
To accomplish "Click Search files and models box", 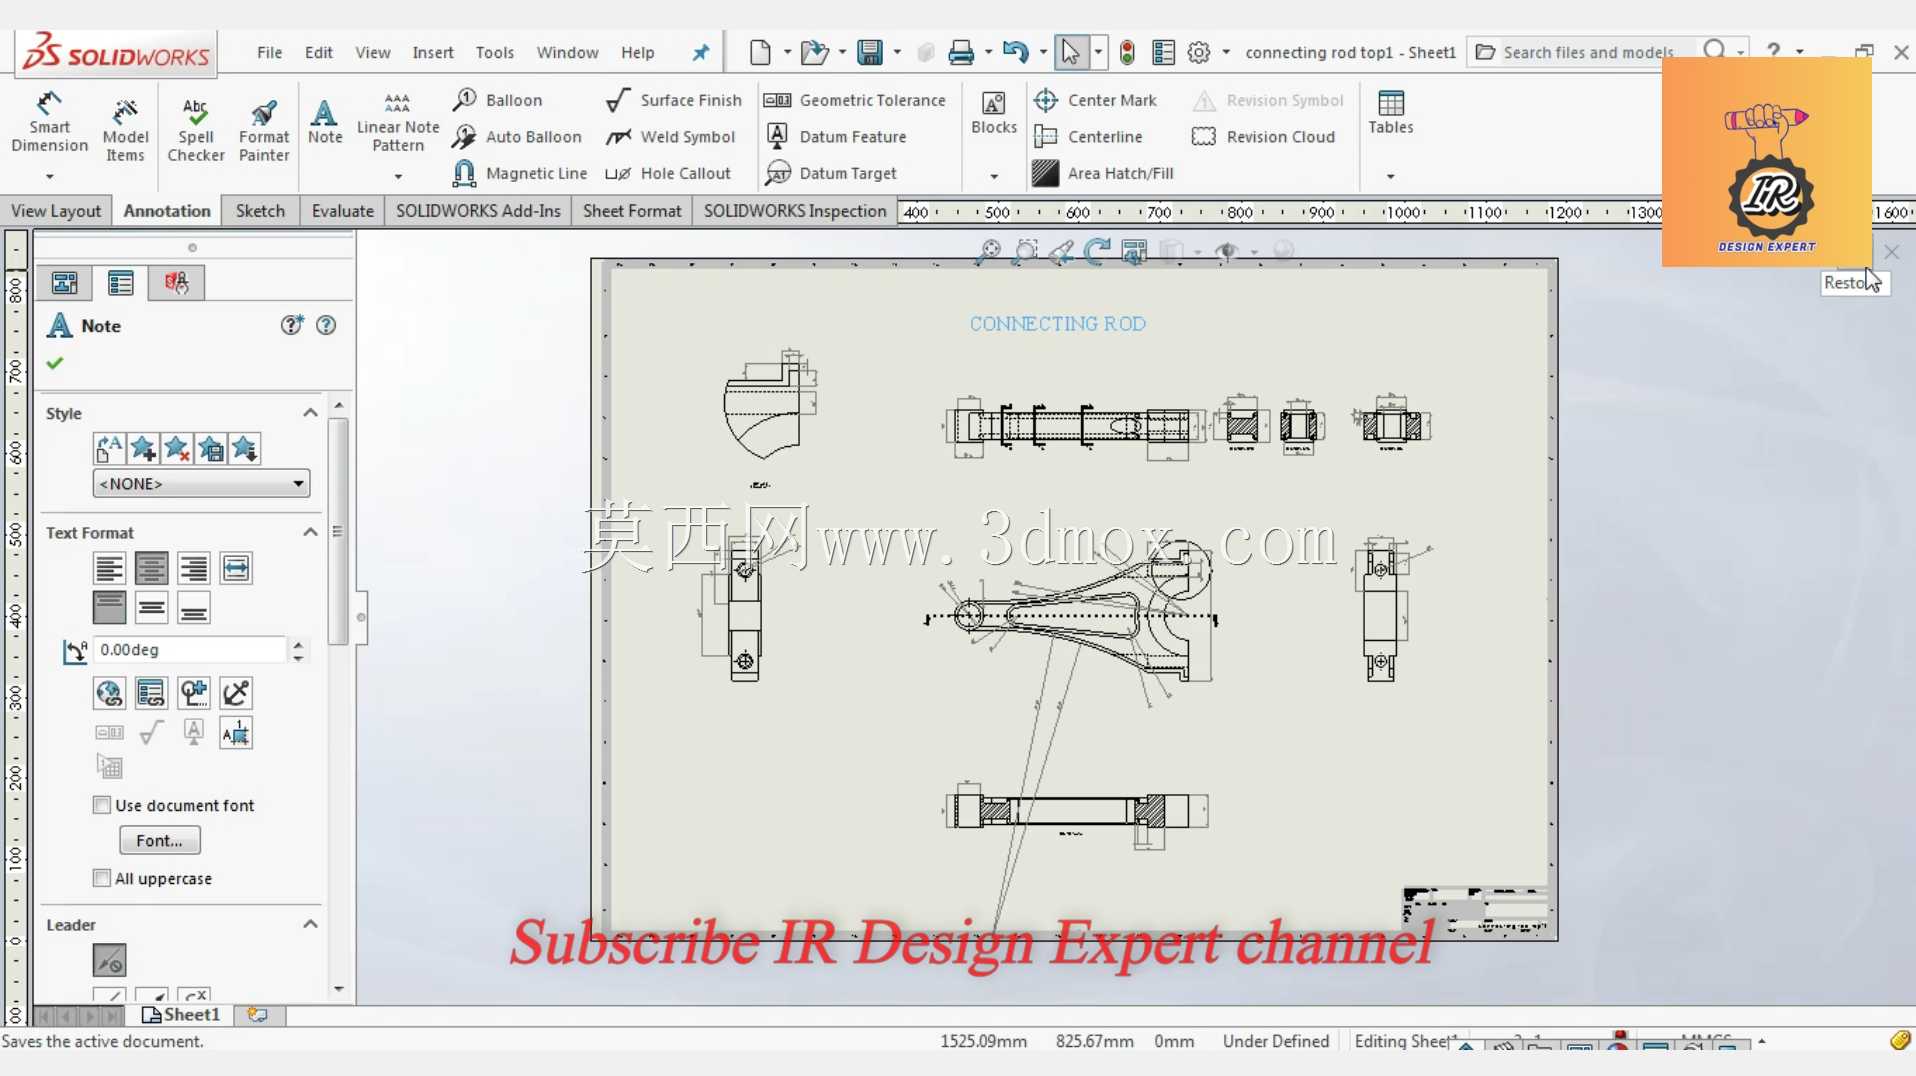I will pos(1588,52).
